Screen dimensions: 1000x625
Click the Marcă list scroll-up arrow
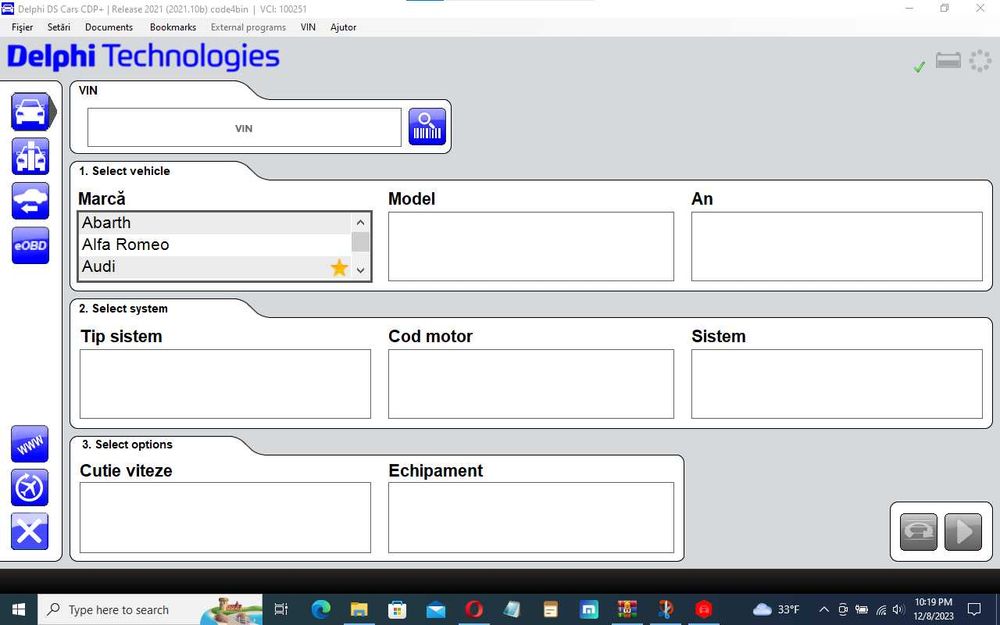[x=360, y=223]
